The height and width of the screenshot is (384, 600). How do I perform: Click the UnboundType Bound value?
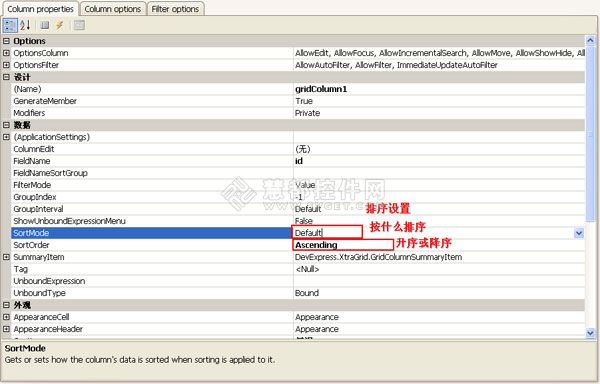pyautogui.click(x=307, y=293)
